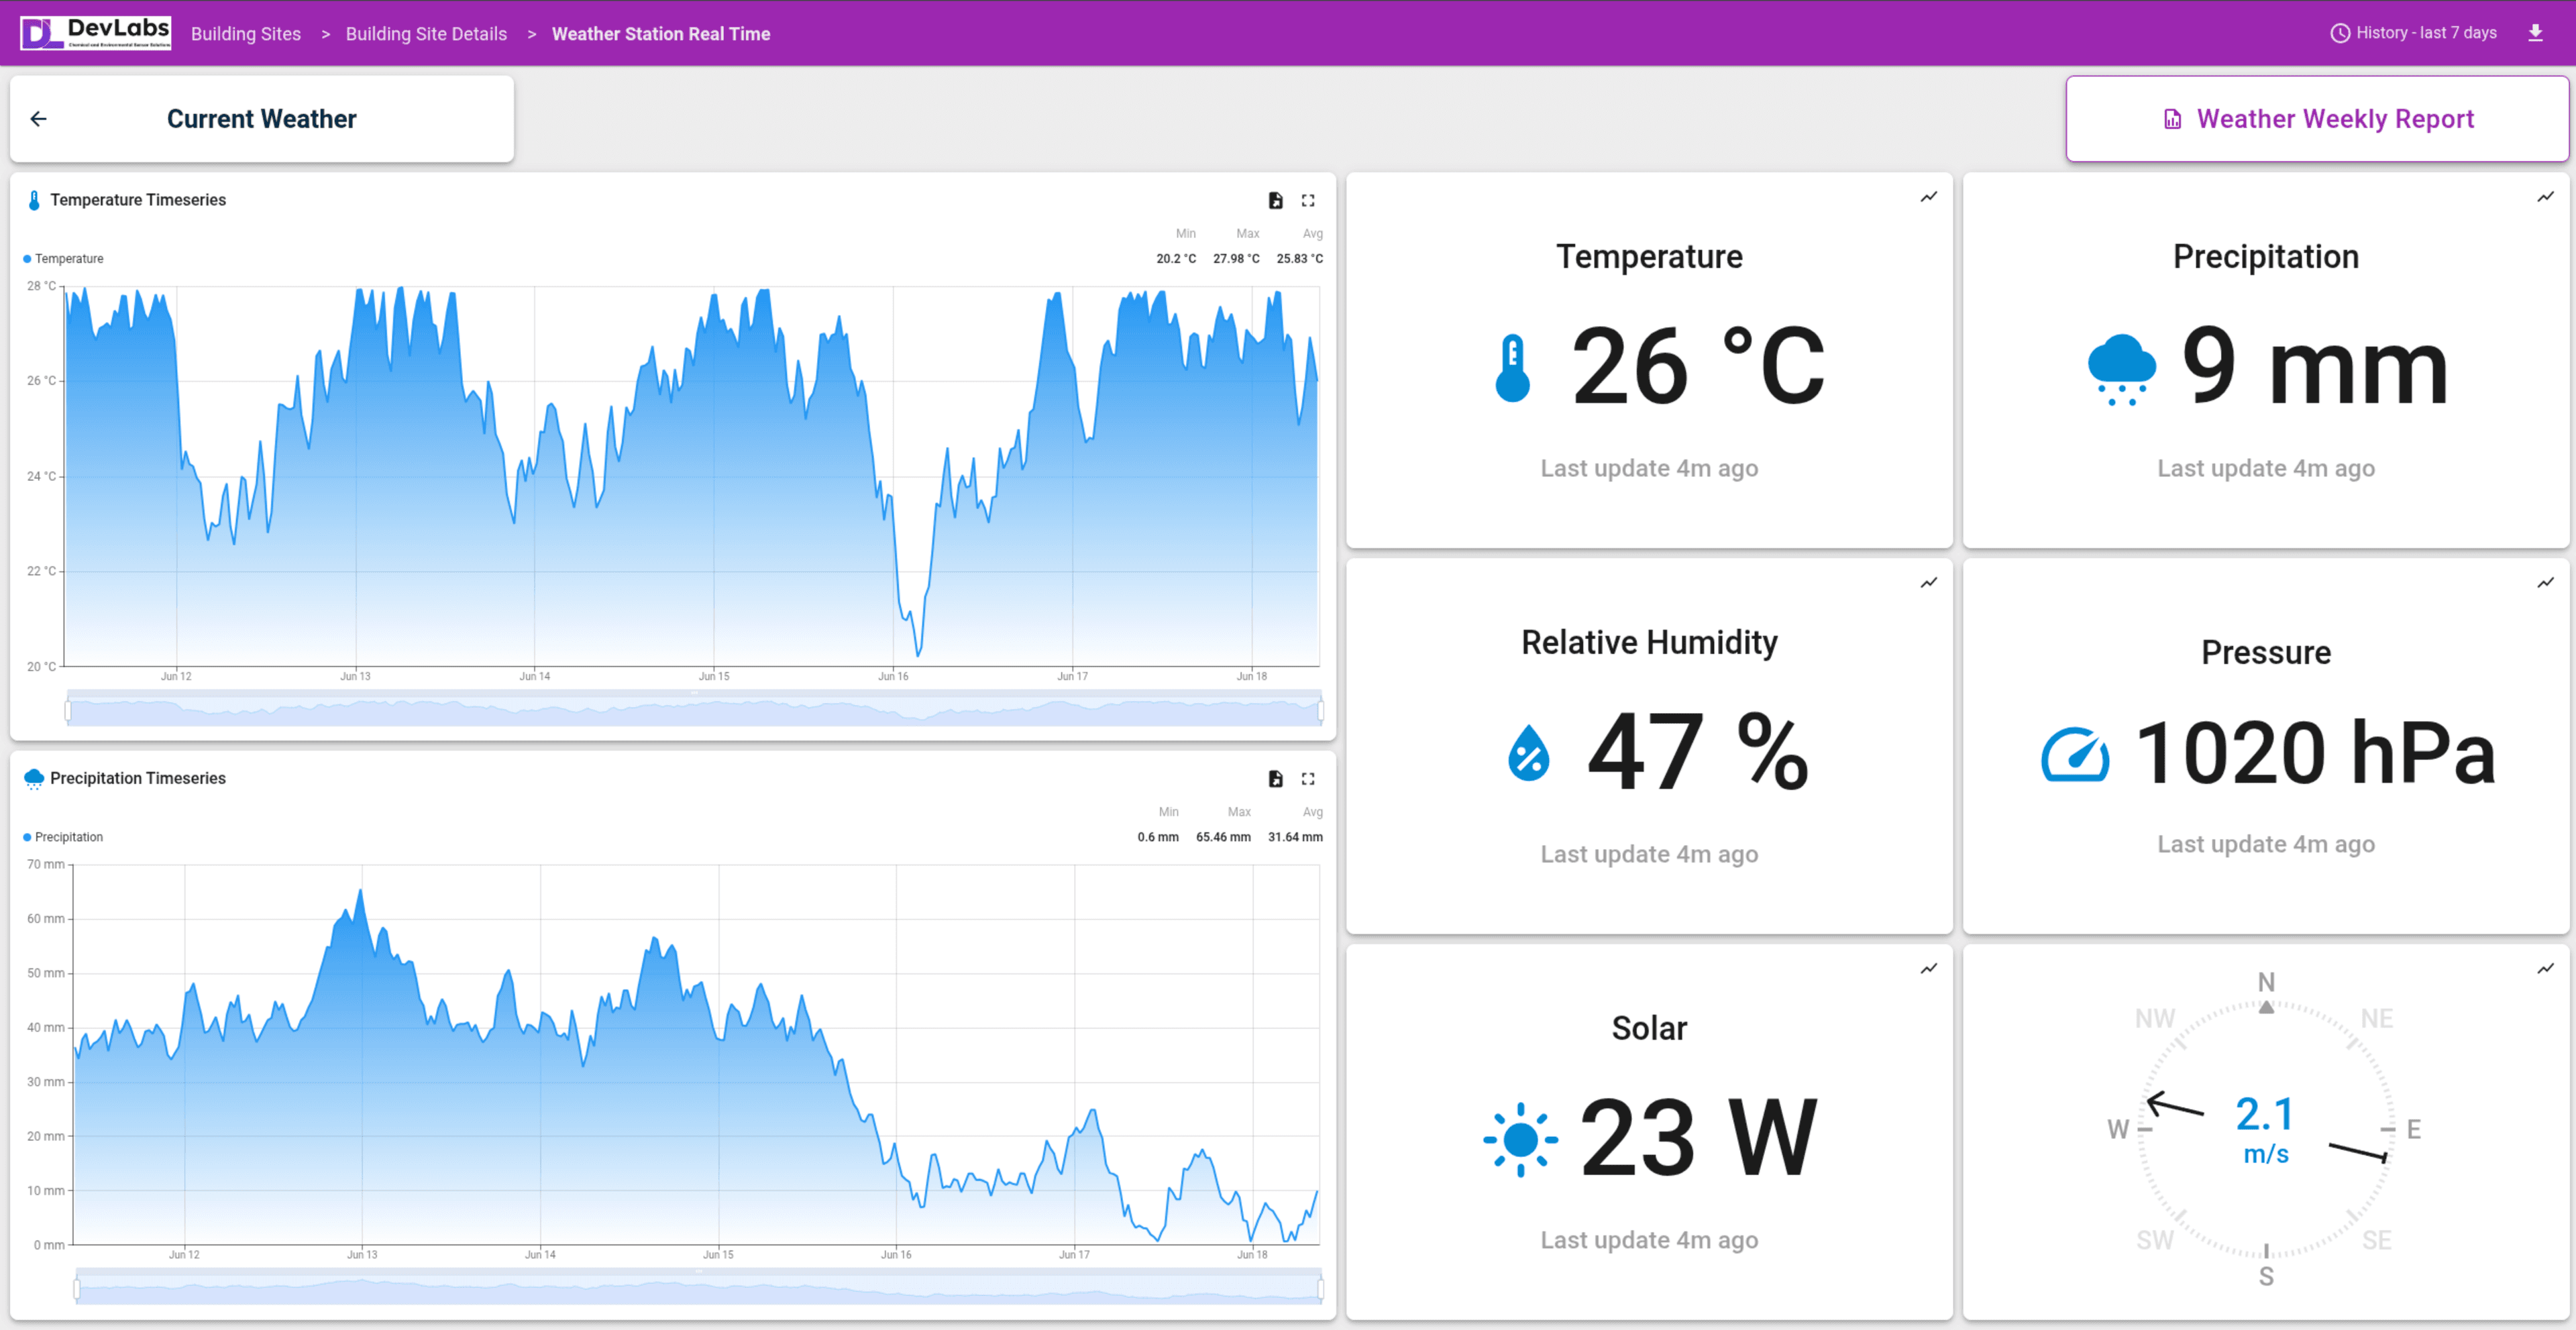The width and height of the screenshot is (2576, 1330).
Task: Click the W label on wind compass
Action: 2118,1130
